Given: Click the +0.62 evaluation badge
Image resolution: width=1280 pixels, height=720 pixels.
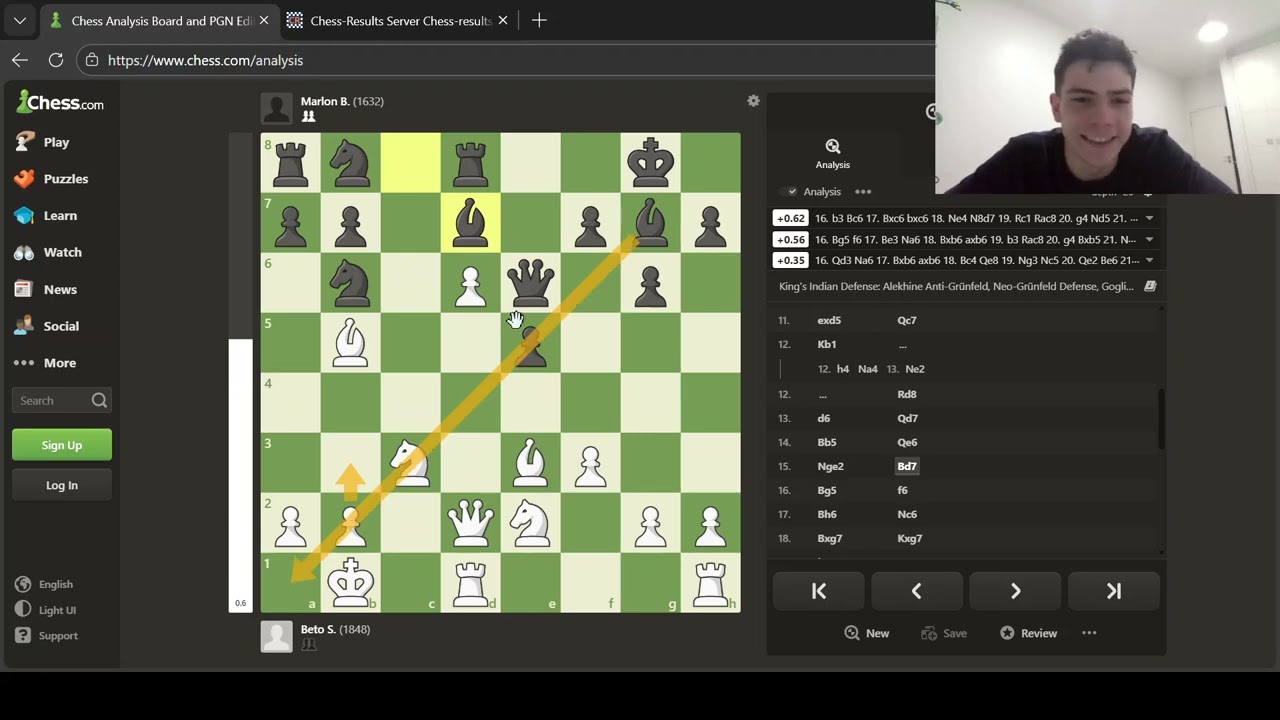Looking at the screenshot, I should pyautogui.click(x=790, y=218).
